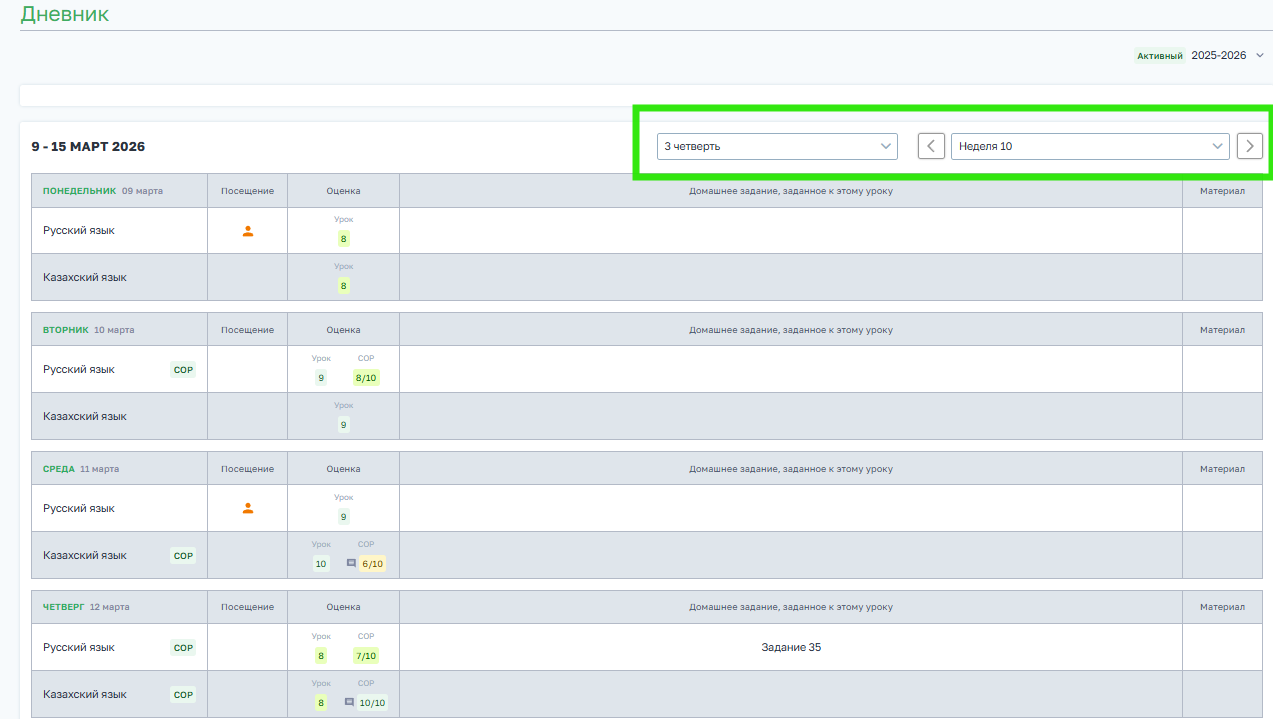1273x719 pixels.
Task: Click the 10/10 СОР grade on Thursday
Action: click(x=372, y=703)
